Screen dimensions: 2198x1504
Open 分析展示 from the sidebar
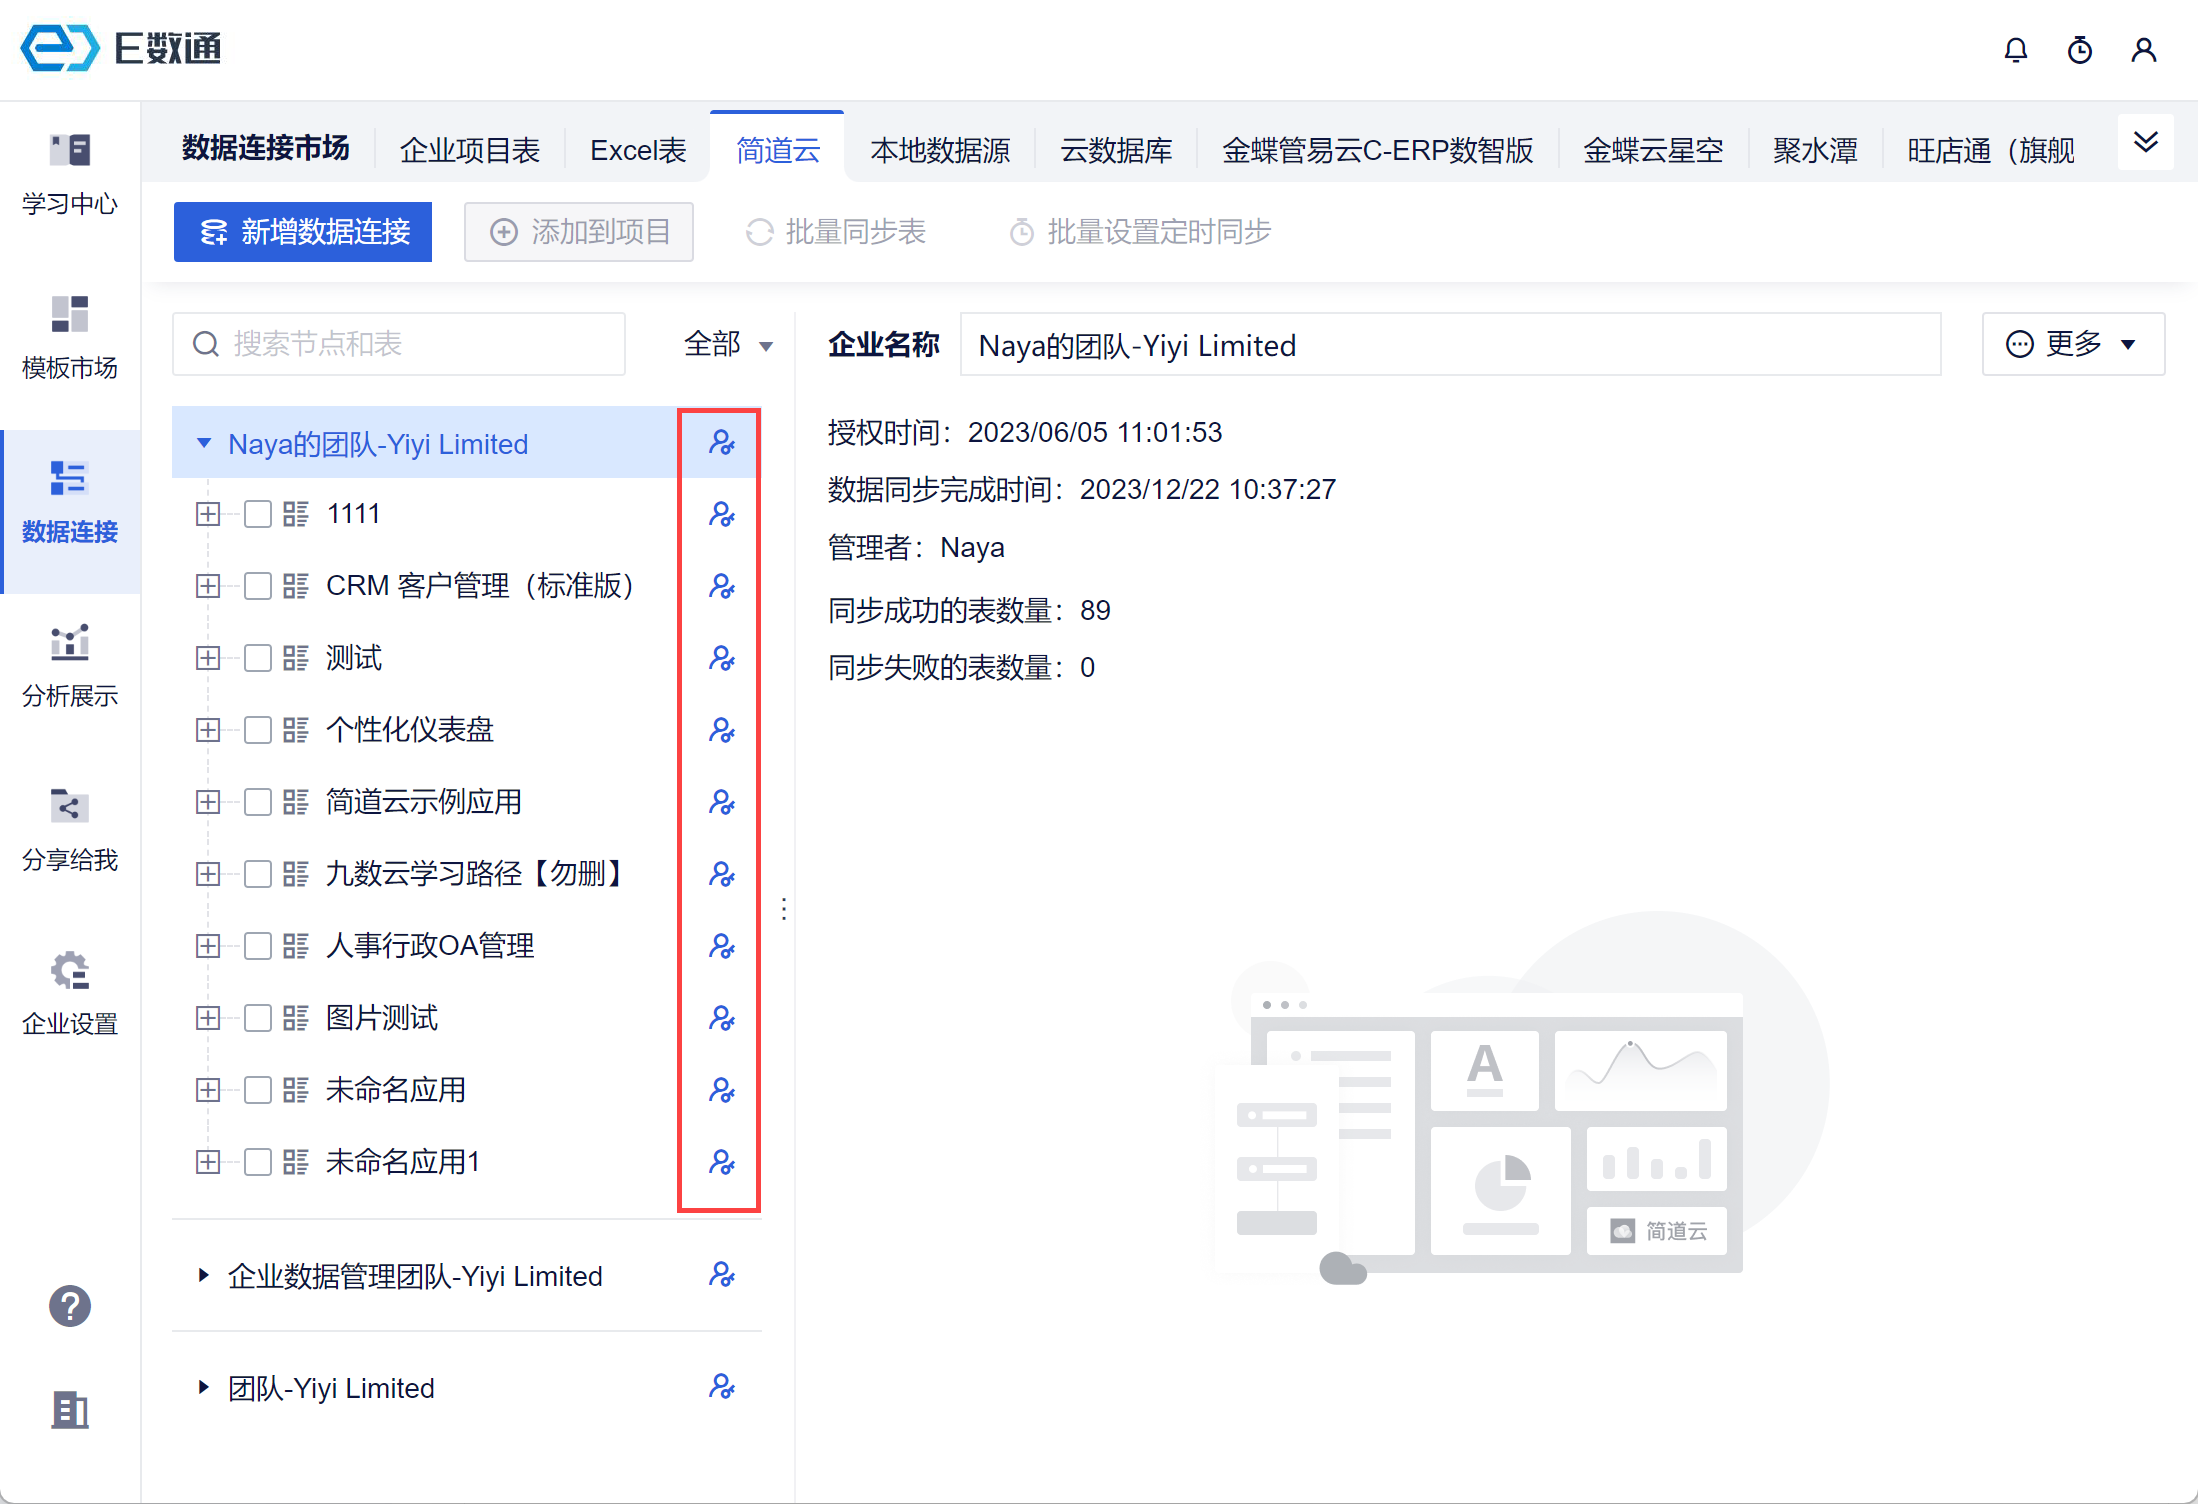69,666
